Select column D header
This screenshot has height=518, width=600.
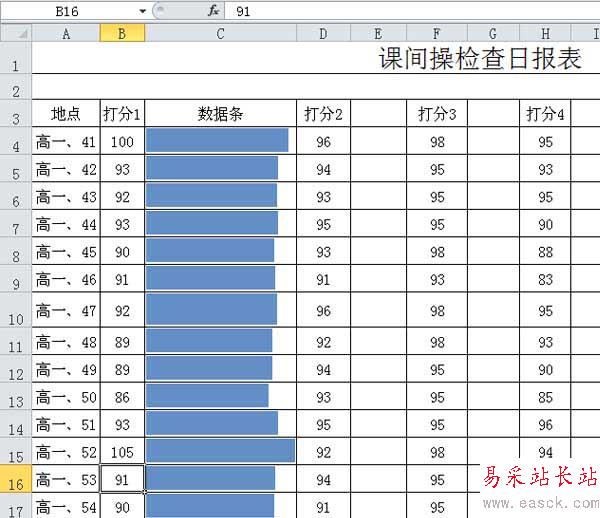(x=323, y=33)
